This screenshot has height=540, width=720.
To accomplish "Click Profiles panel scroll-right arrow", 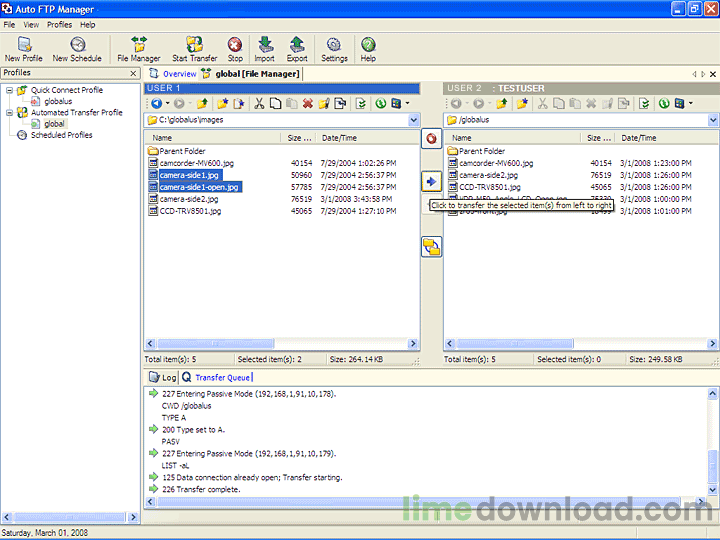I will [x=133, y=518].
